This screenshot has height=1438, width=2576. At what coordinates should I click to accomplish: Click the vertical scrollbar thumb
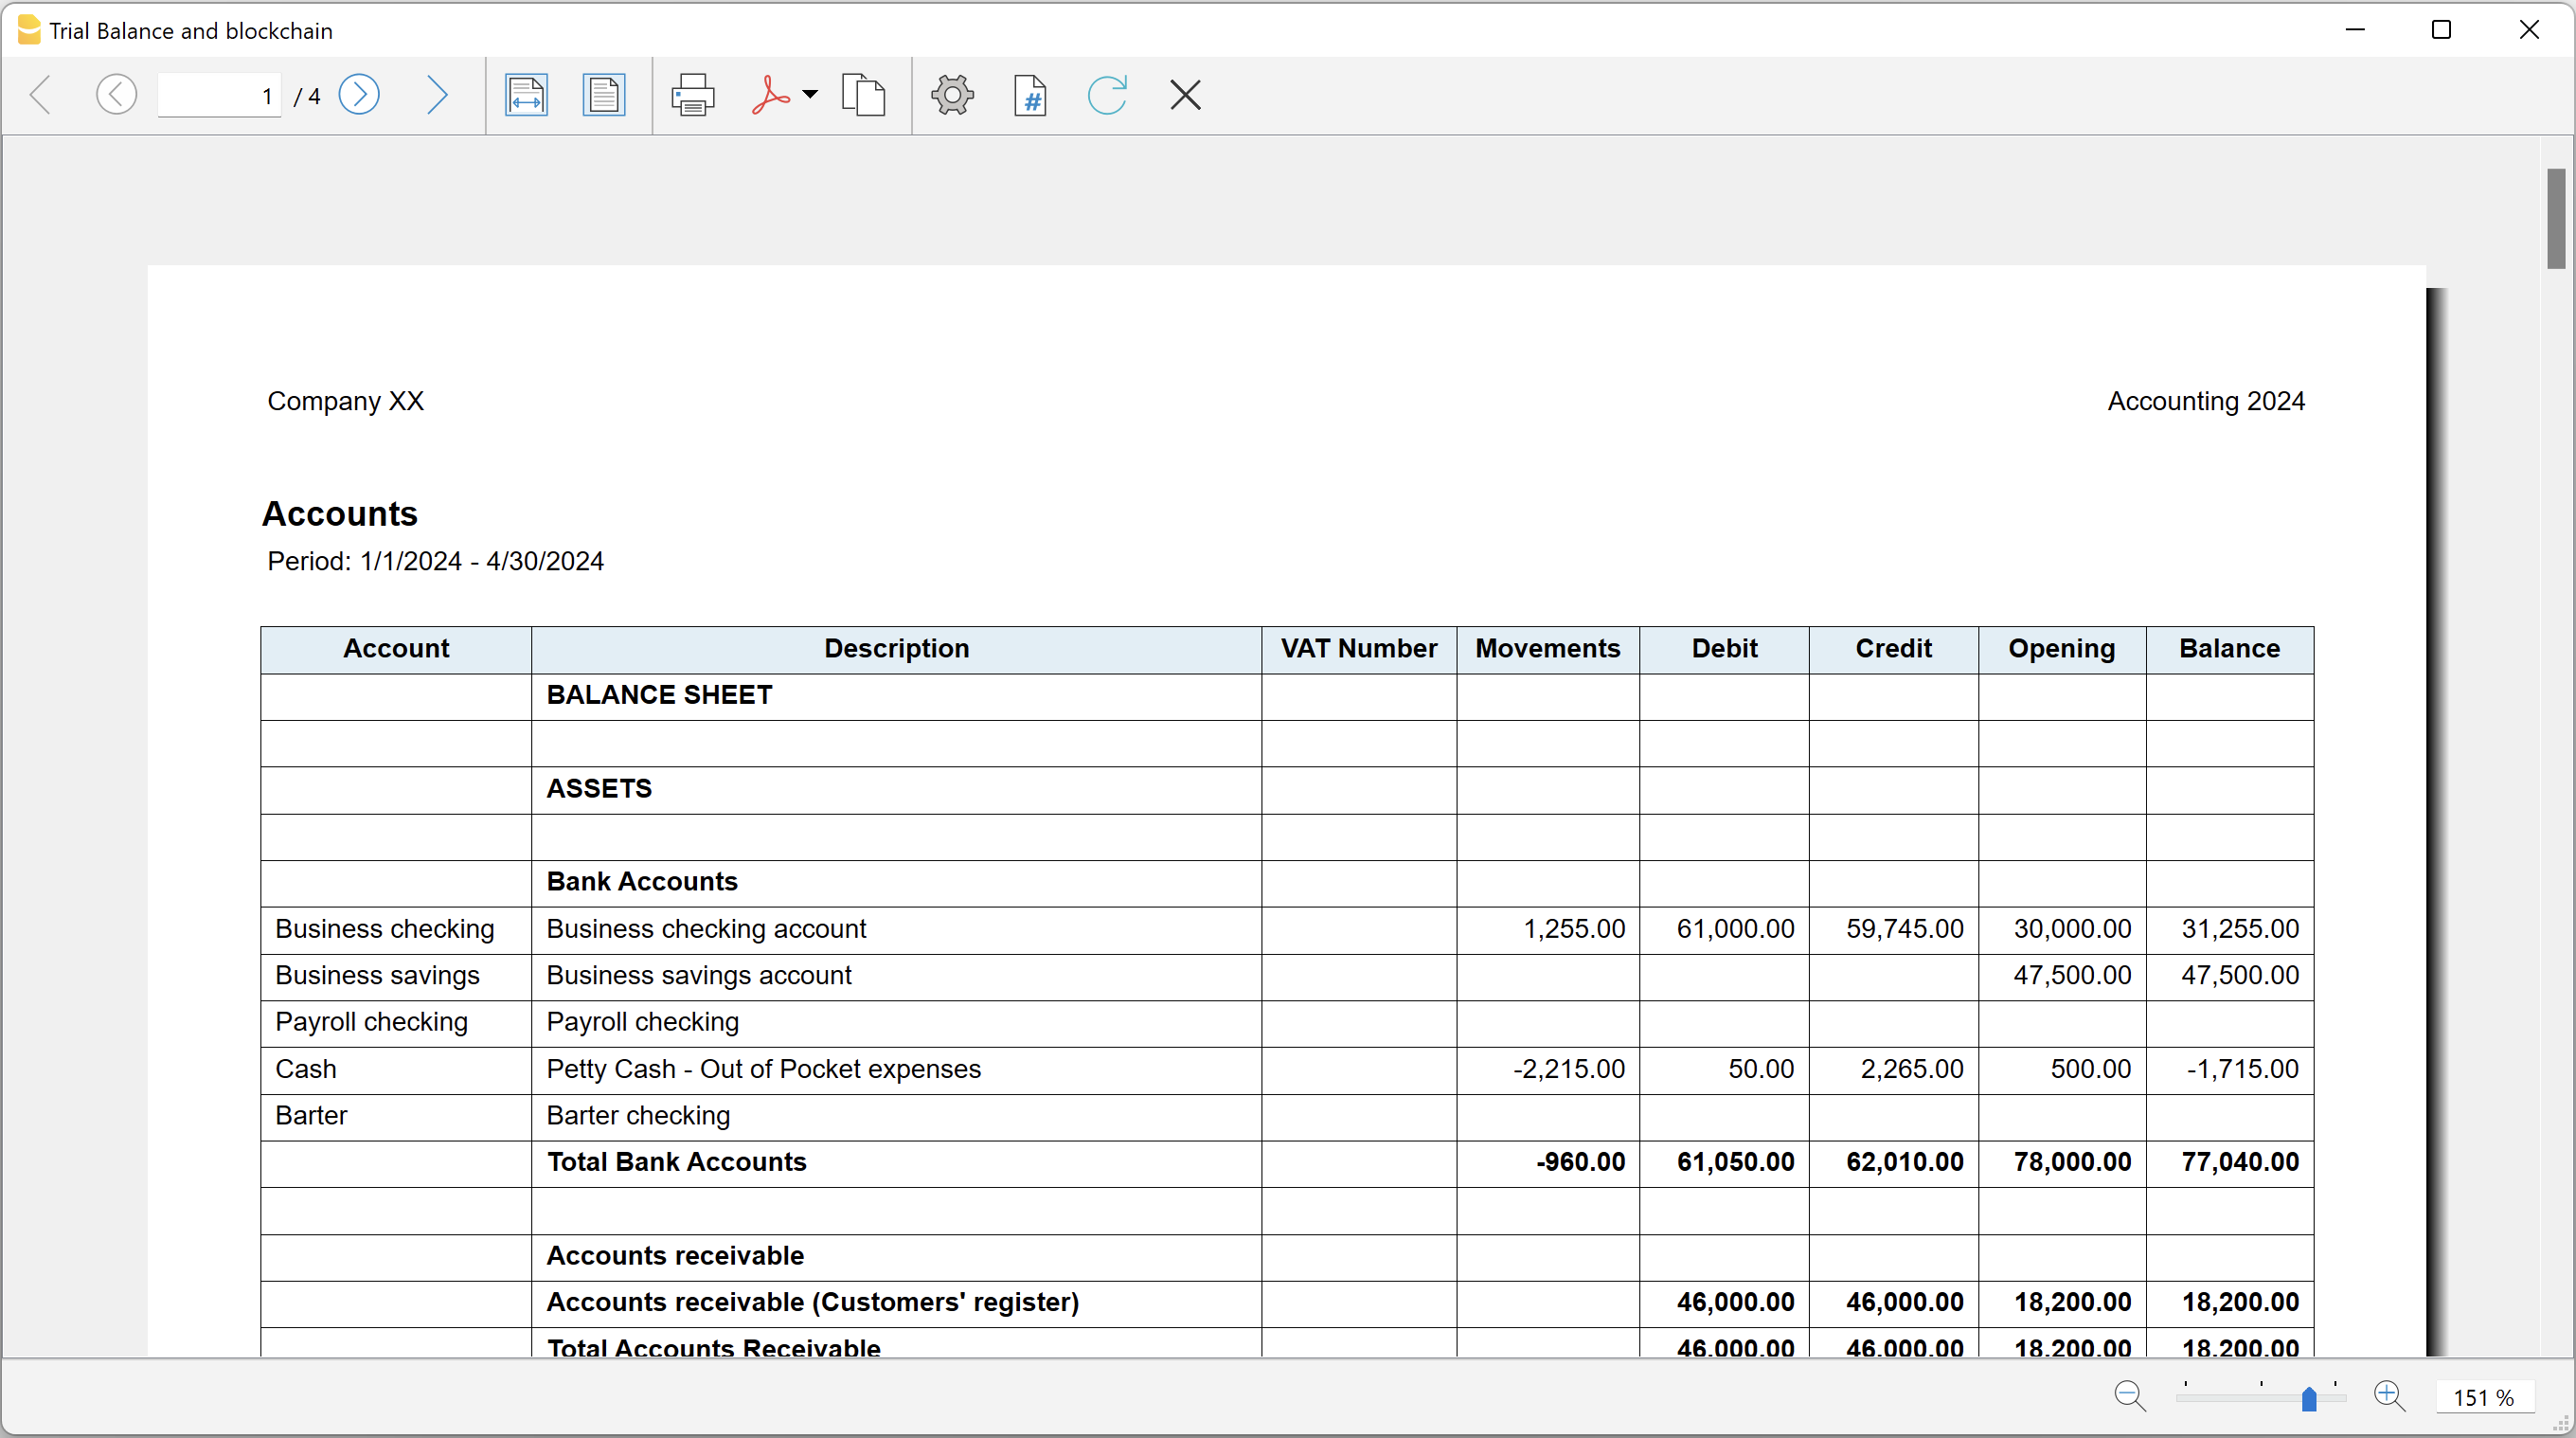point(2556,218)
